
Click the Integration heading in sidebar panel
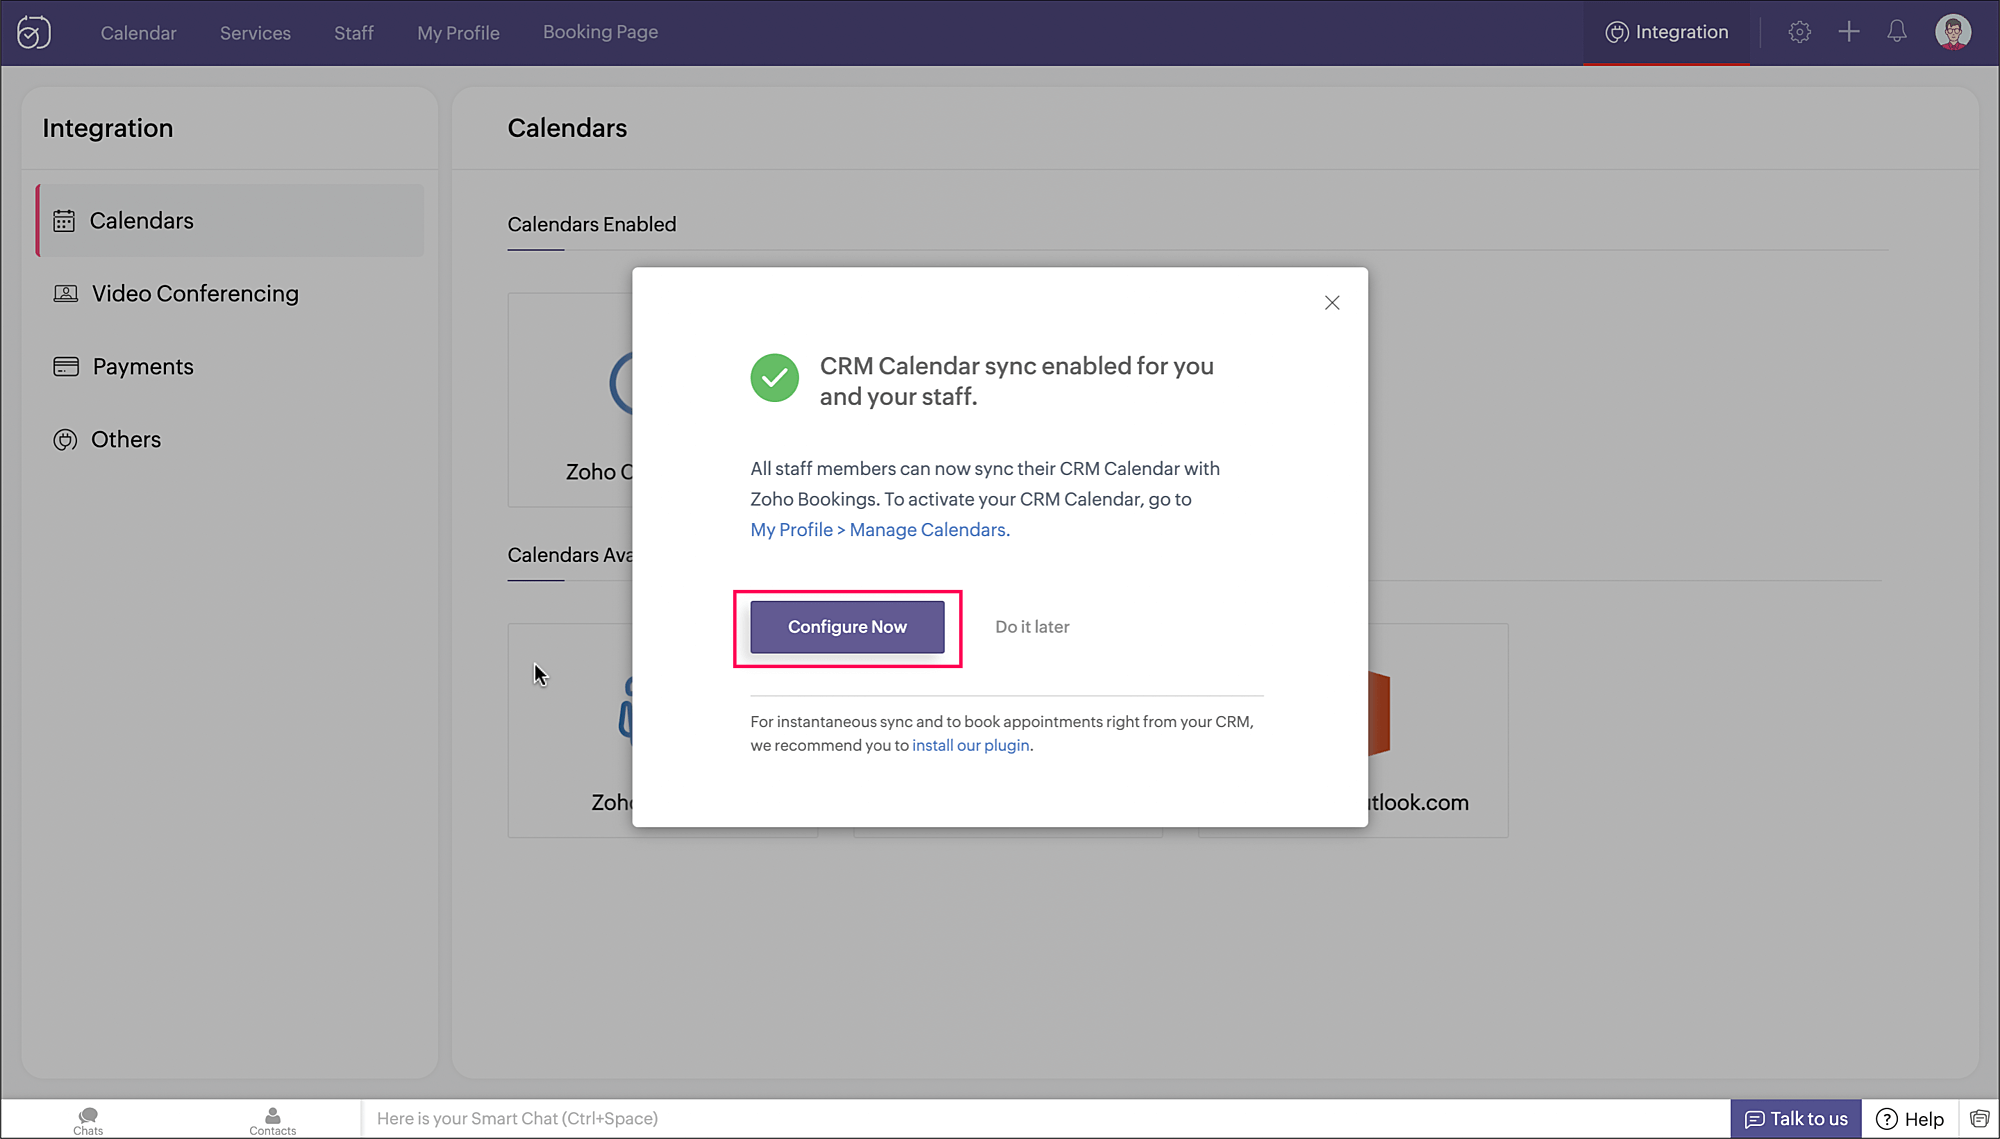[x=107, y=128]
